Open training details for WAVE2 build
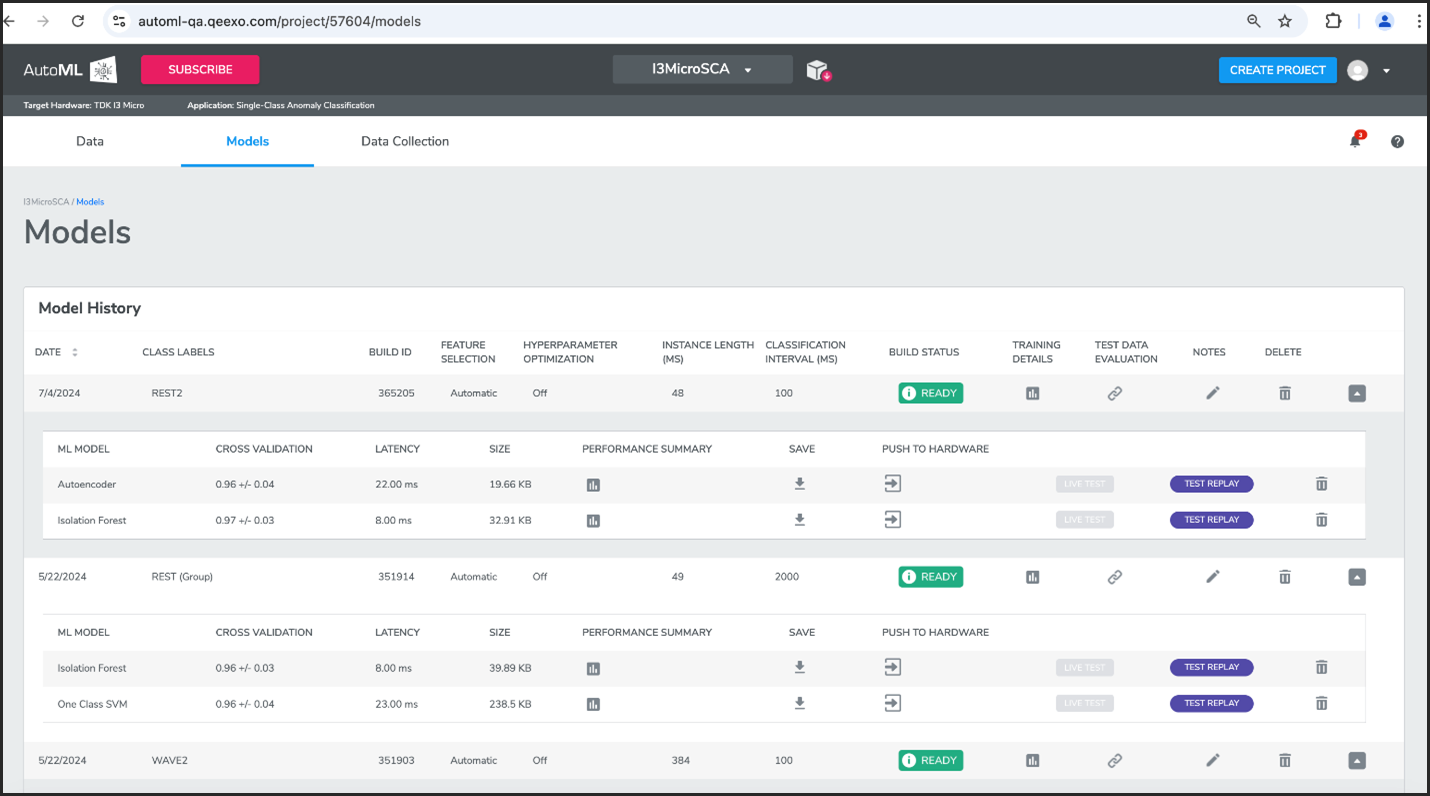The height and width of the screenshot is (796, 1430). tap(1033, 761)
